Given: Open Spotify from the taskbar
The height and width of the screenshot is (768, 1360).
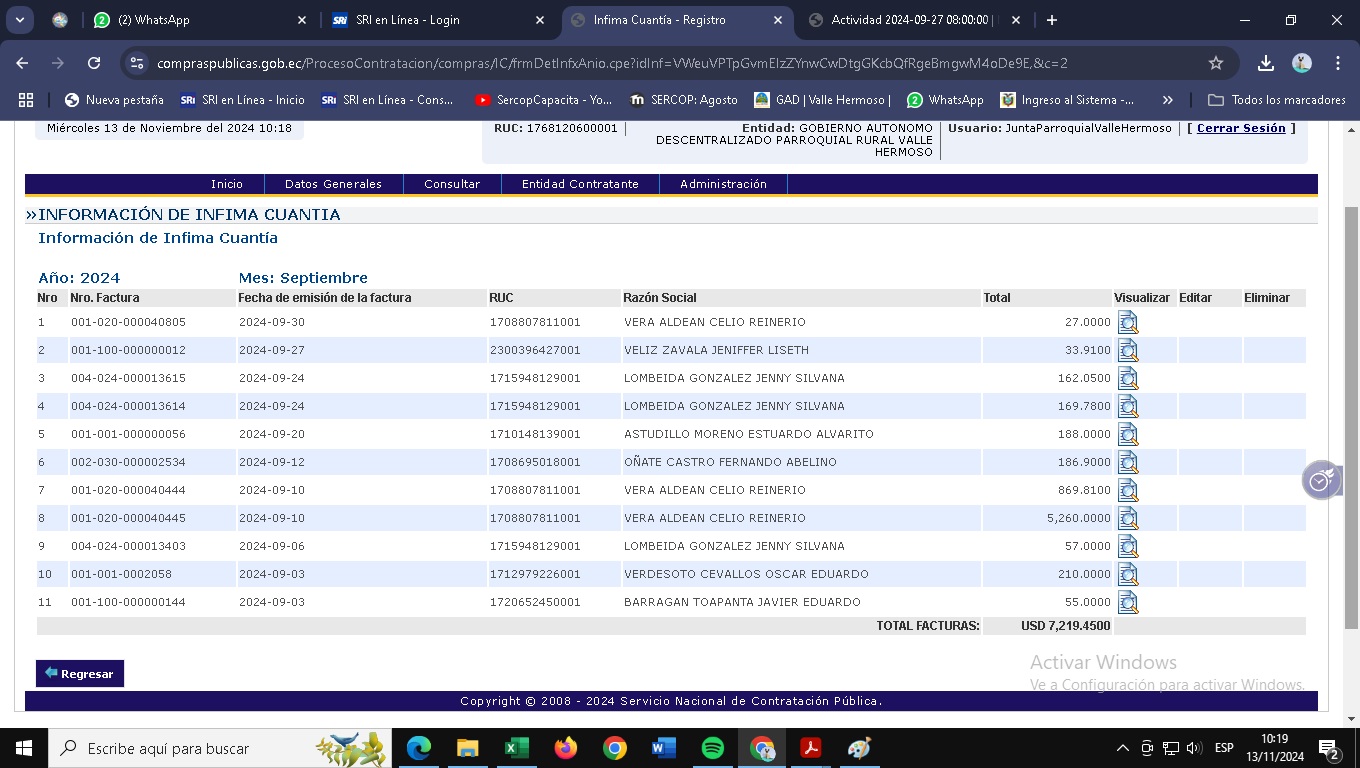Looking at the screenshot, I should click(x=712, y=748).
